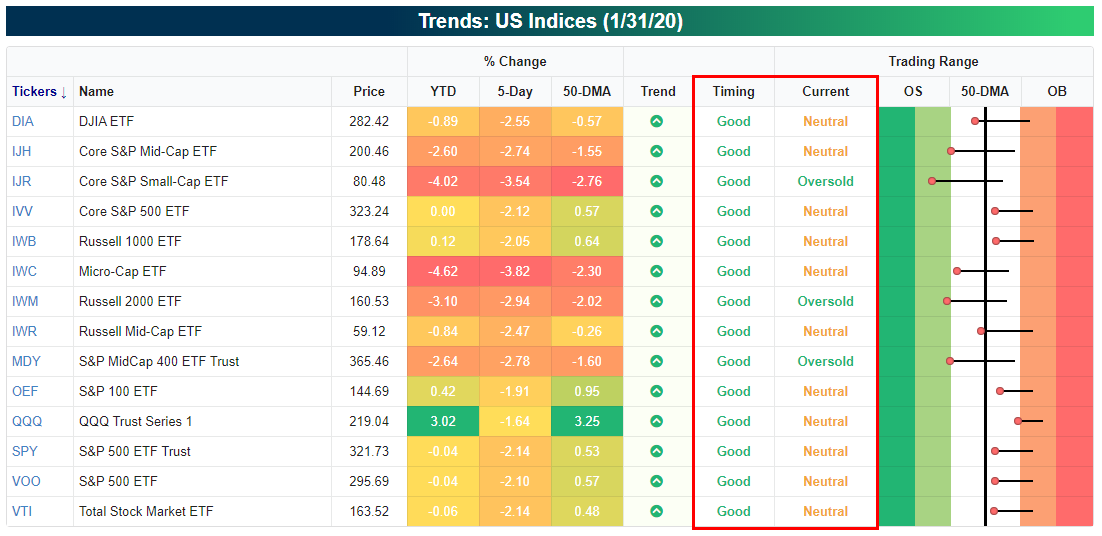Screen dimensions: 1102x536
Task: Click the OS trading range header
Action: tap(914, 91)
